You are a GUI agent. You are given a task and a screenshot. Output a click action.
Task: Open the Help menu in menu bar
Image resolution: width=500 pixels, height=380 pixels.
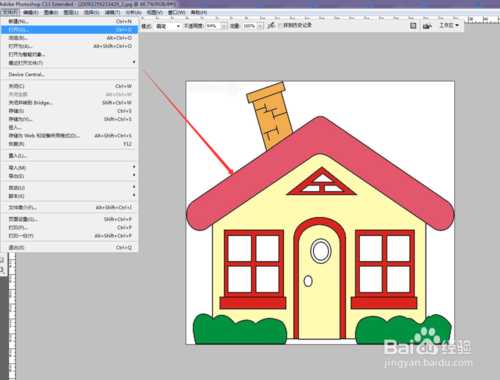click(x=199, y=12)
